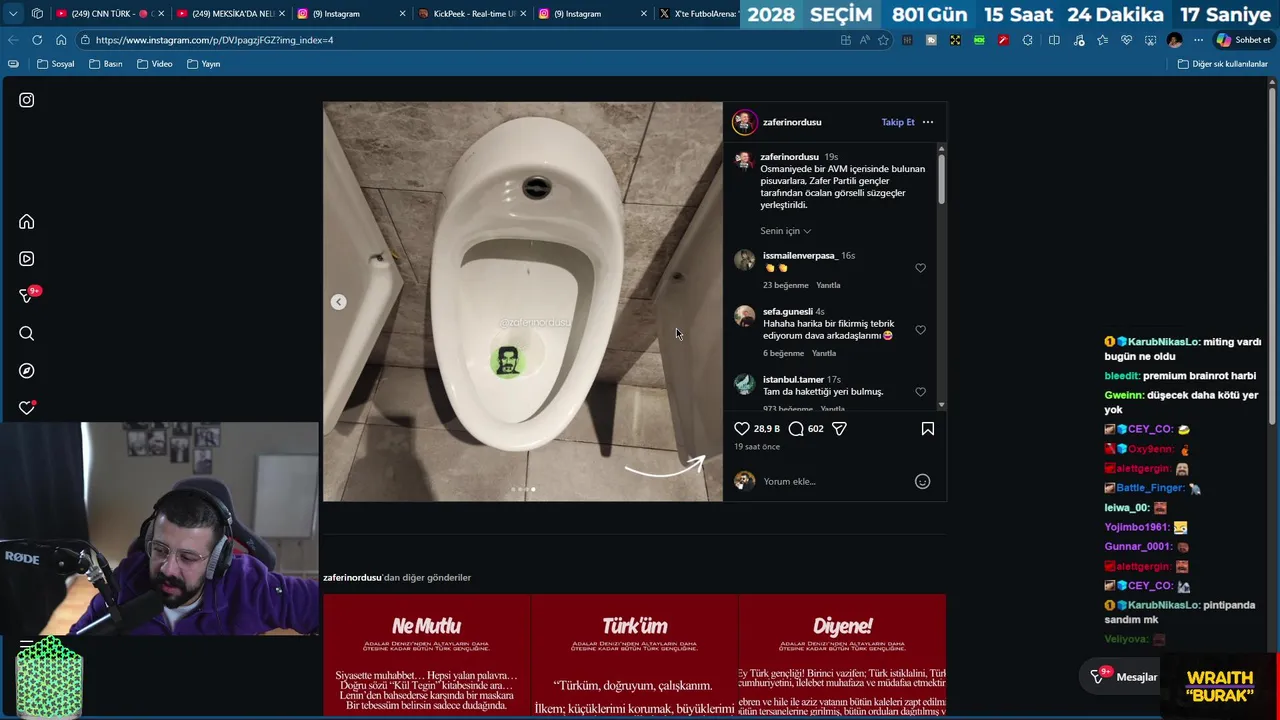This screenshot has width=1280, height=720.
Task: Open the 'Ne Mutlu' post thumbnail
Action: (426, 656)
